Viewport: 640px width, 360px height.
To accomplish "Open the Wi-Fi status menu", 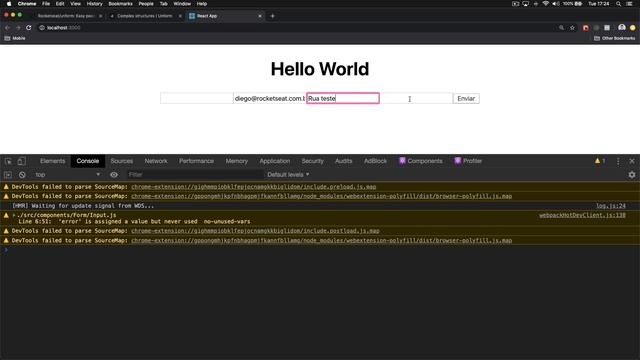I will click(x=546, y=4).
